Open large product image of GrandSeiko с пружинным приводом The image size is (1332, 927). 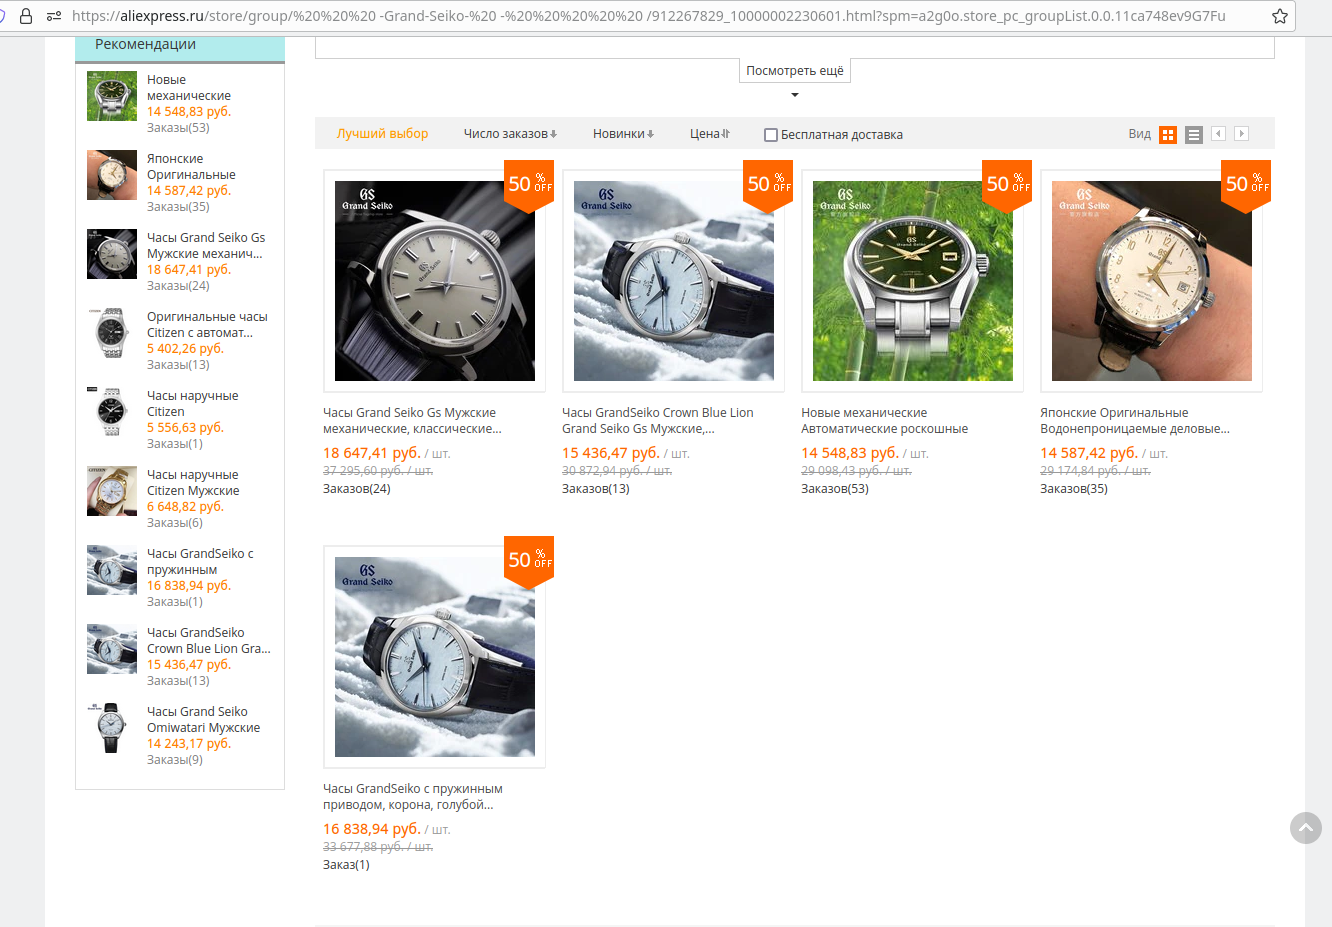pyautogui.click(x=435, y=657)
